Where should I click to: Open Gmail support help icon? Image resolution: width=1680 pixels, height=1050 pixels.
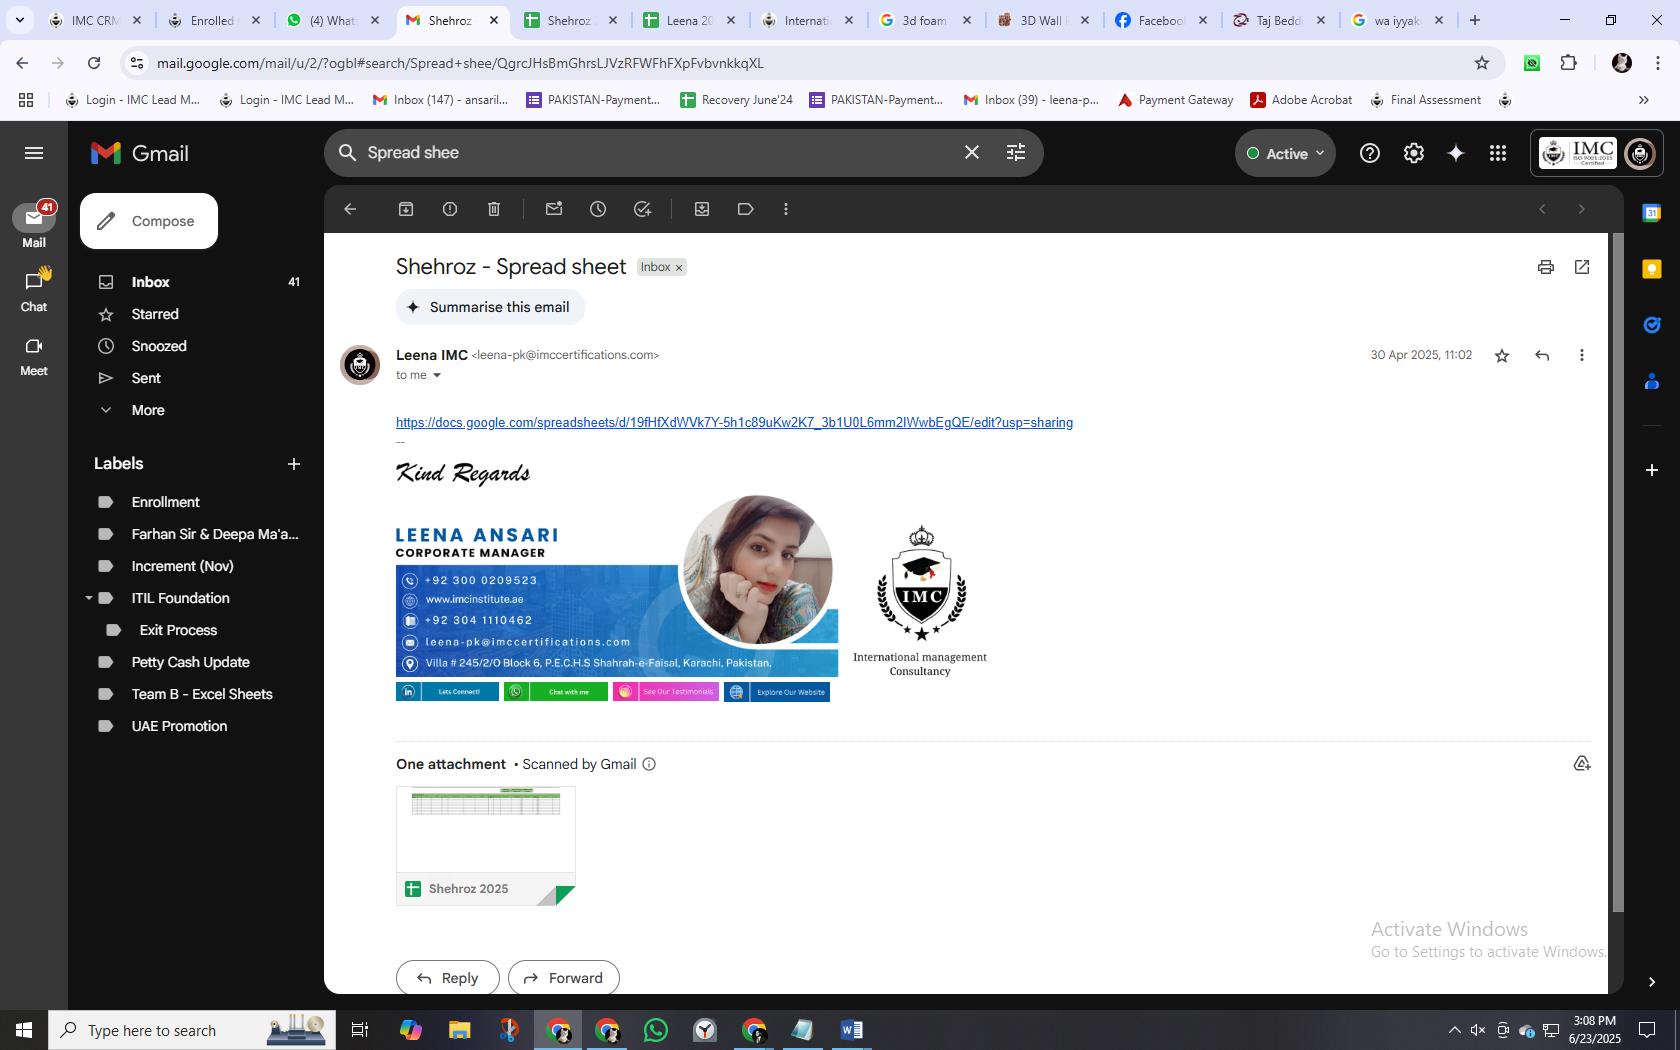1370,153
